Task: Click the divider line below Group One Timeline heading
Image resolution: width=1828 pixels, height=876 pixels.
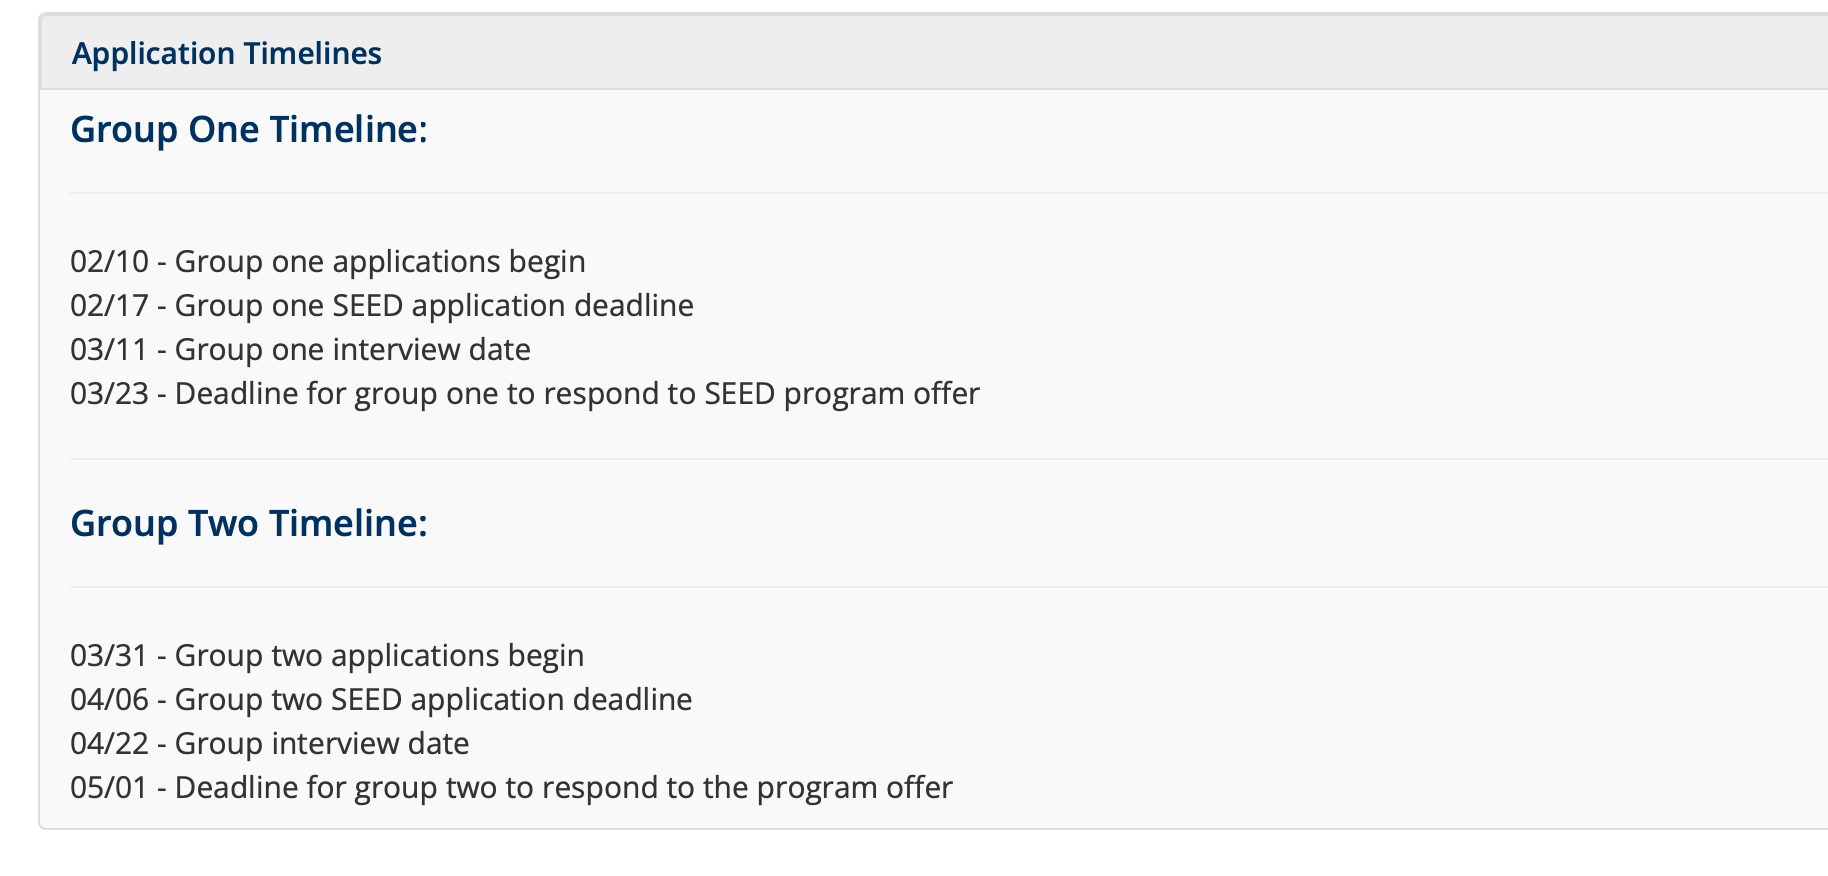Action: (900, 193)
